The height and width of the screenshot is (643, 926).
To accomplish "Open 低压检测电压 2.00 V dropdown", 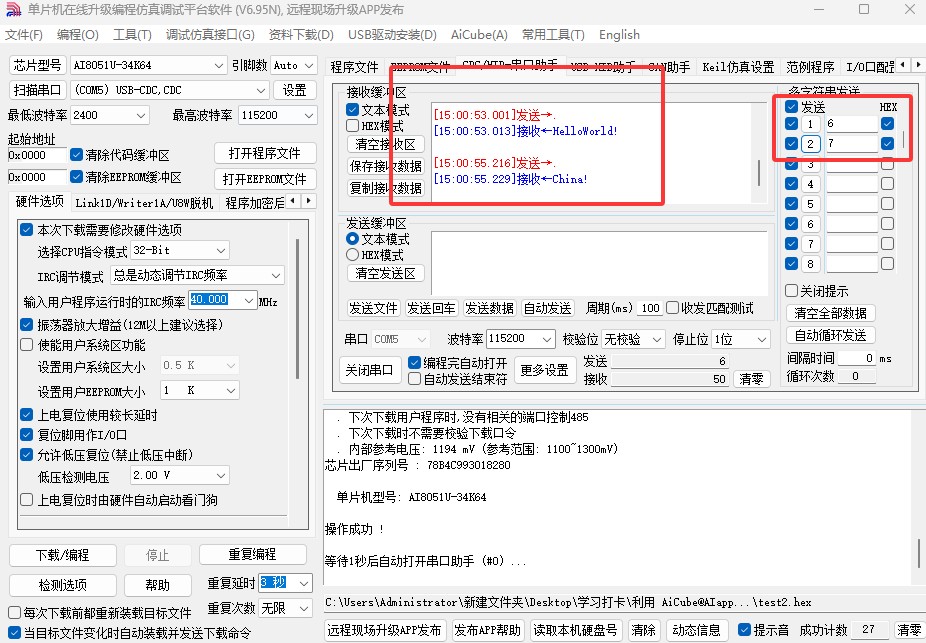I will tap(221, 475).
